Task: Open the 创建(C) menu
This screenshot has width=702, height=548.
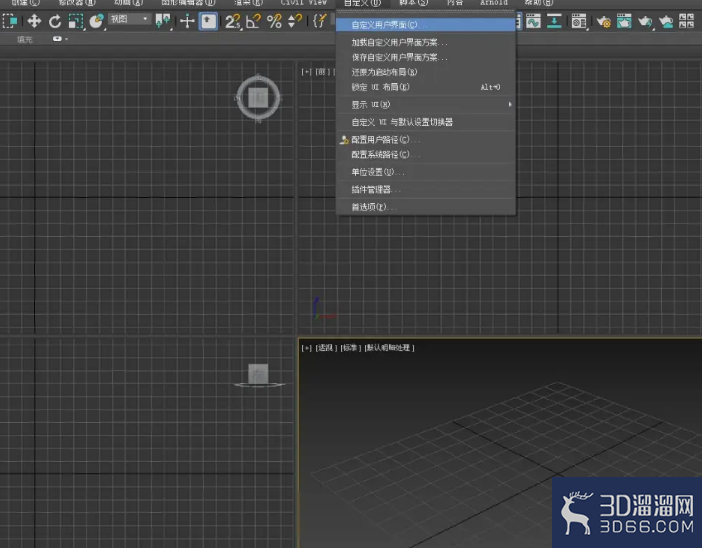Action: pos(25,3)
